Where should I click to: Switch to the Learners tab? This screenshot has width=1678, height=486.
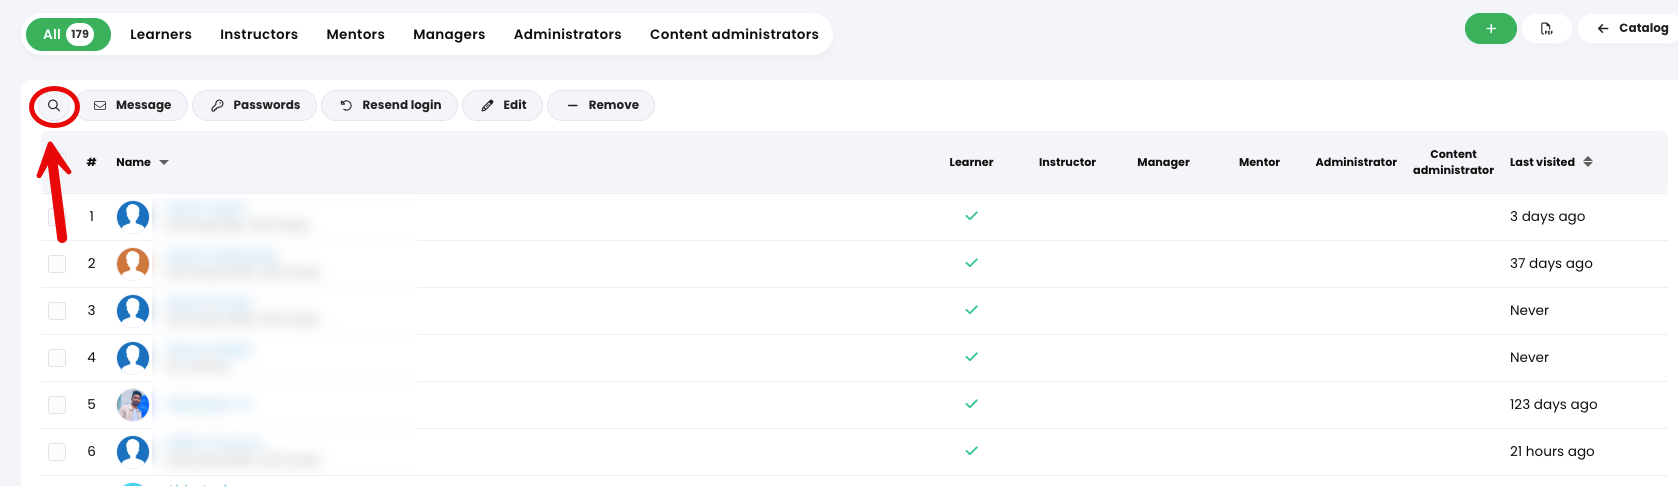point(160,34)
